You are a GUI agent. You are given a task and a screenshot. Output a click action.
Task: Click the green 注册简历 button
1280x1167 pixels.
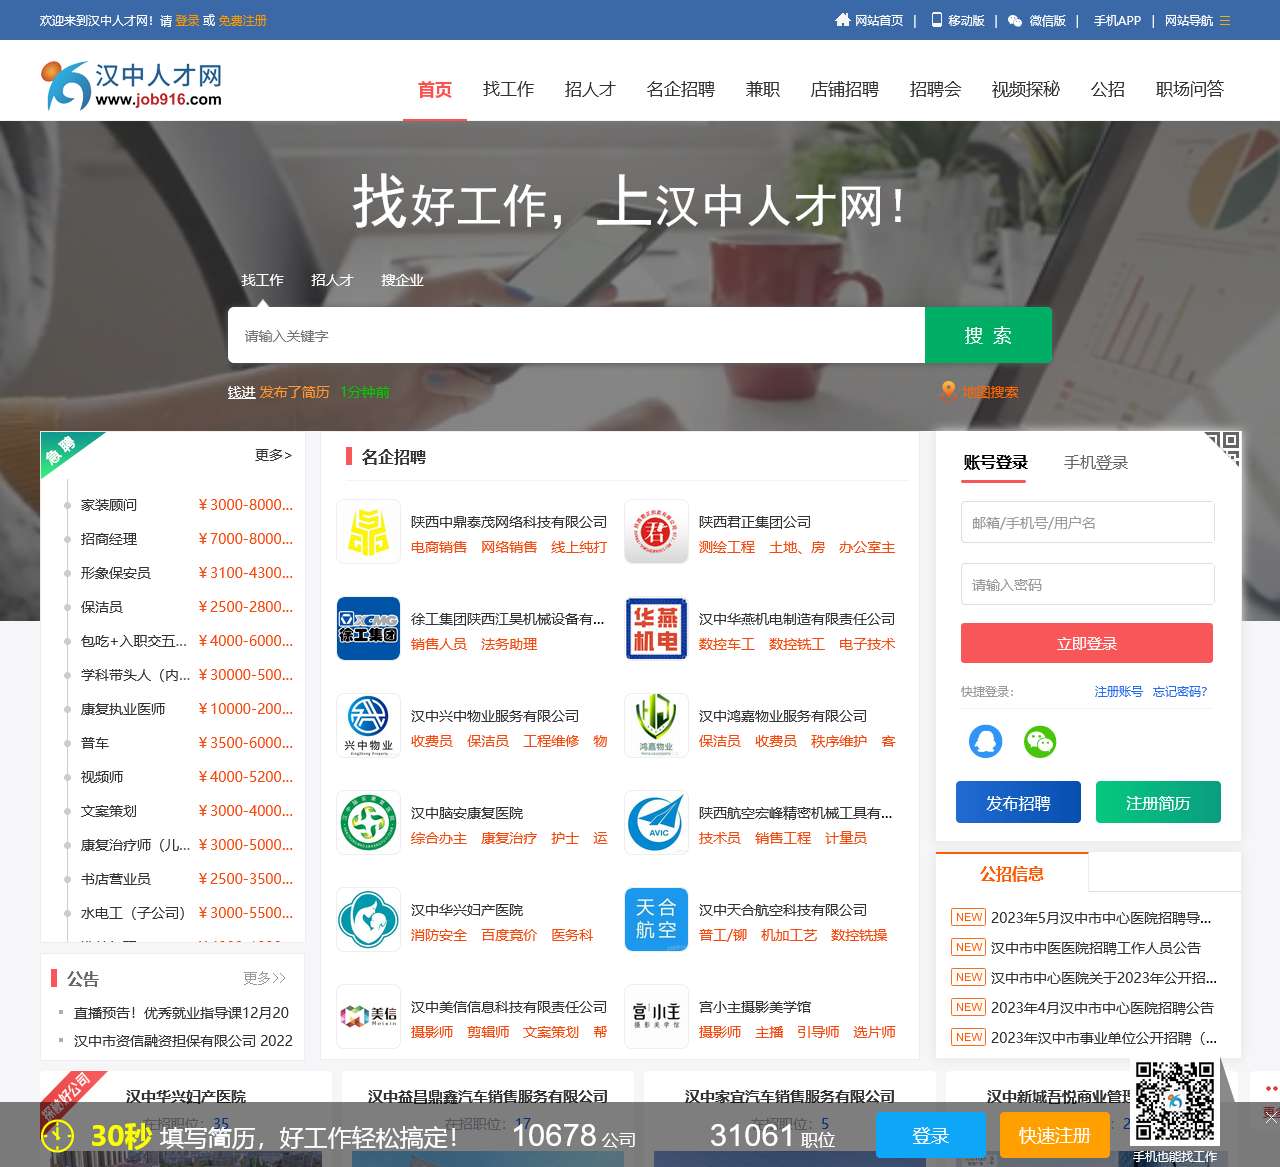click(1158, 802)
